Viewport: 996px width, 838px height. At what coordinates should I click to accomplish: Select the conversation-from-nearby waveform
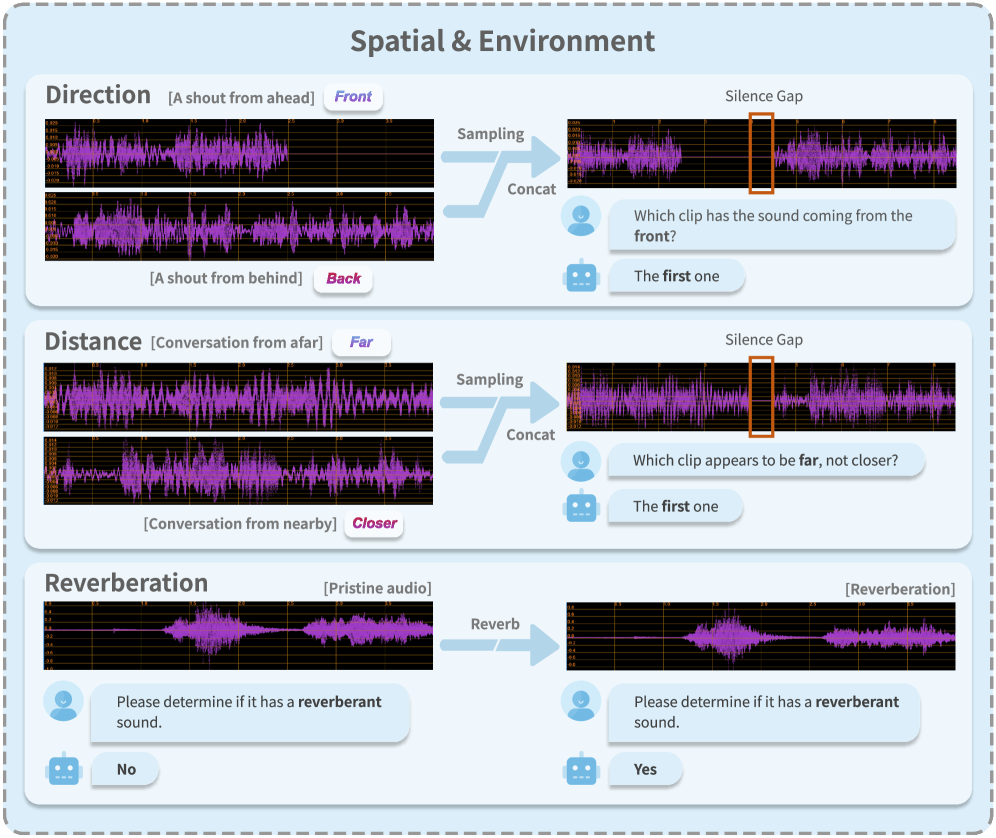(238, 473)
